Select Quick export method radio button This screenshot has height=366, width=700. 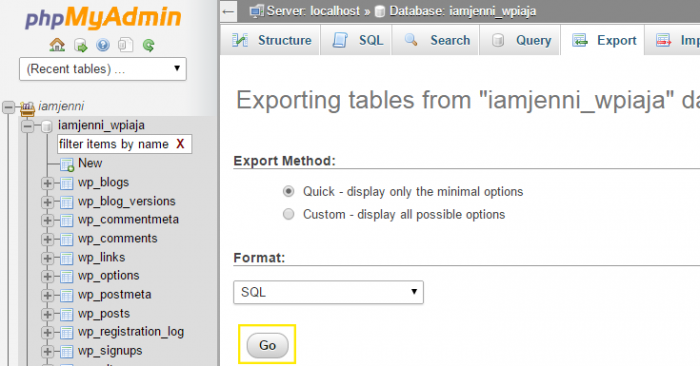click(x=288, y=191)
